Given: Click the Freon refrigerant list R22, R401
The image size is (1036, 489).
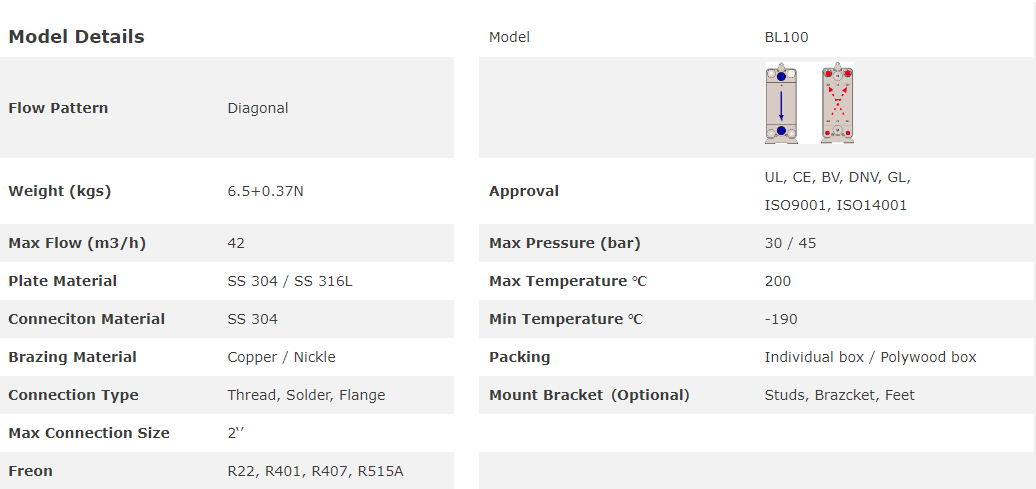Looking at the screenshot, I should [315, 471].
